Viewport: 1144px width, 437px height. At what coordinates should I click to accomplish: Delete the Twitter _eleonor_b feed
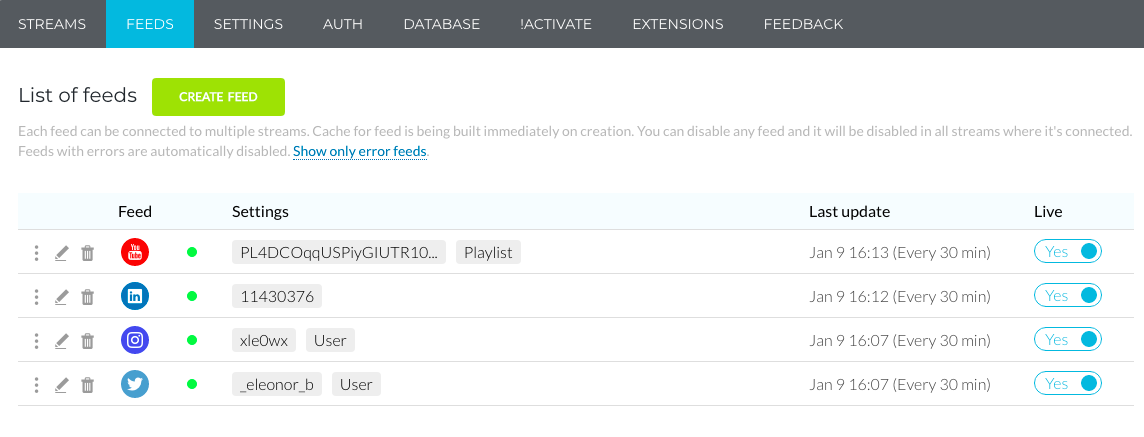[87, 385]
